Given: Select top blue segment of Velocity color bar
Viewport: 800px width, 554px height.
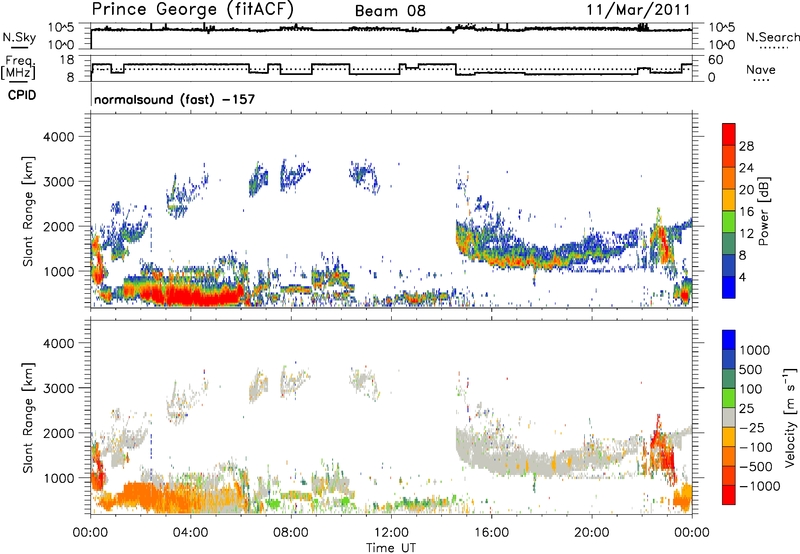Looking at the screenshot, I should coord(729,340).
